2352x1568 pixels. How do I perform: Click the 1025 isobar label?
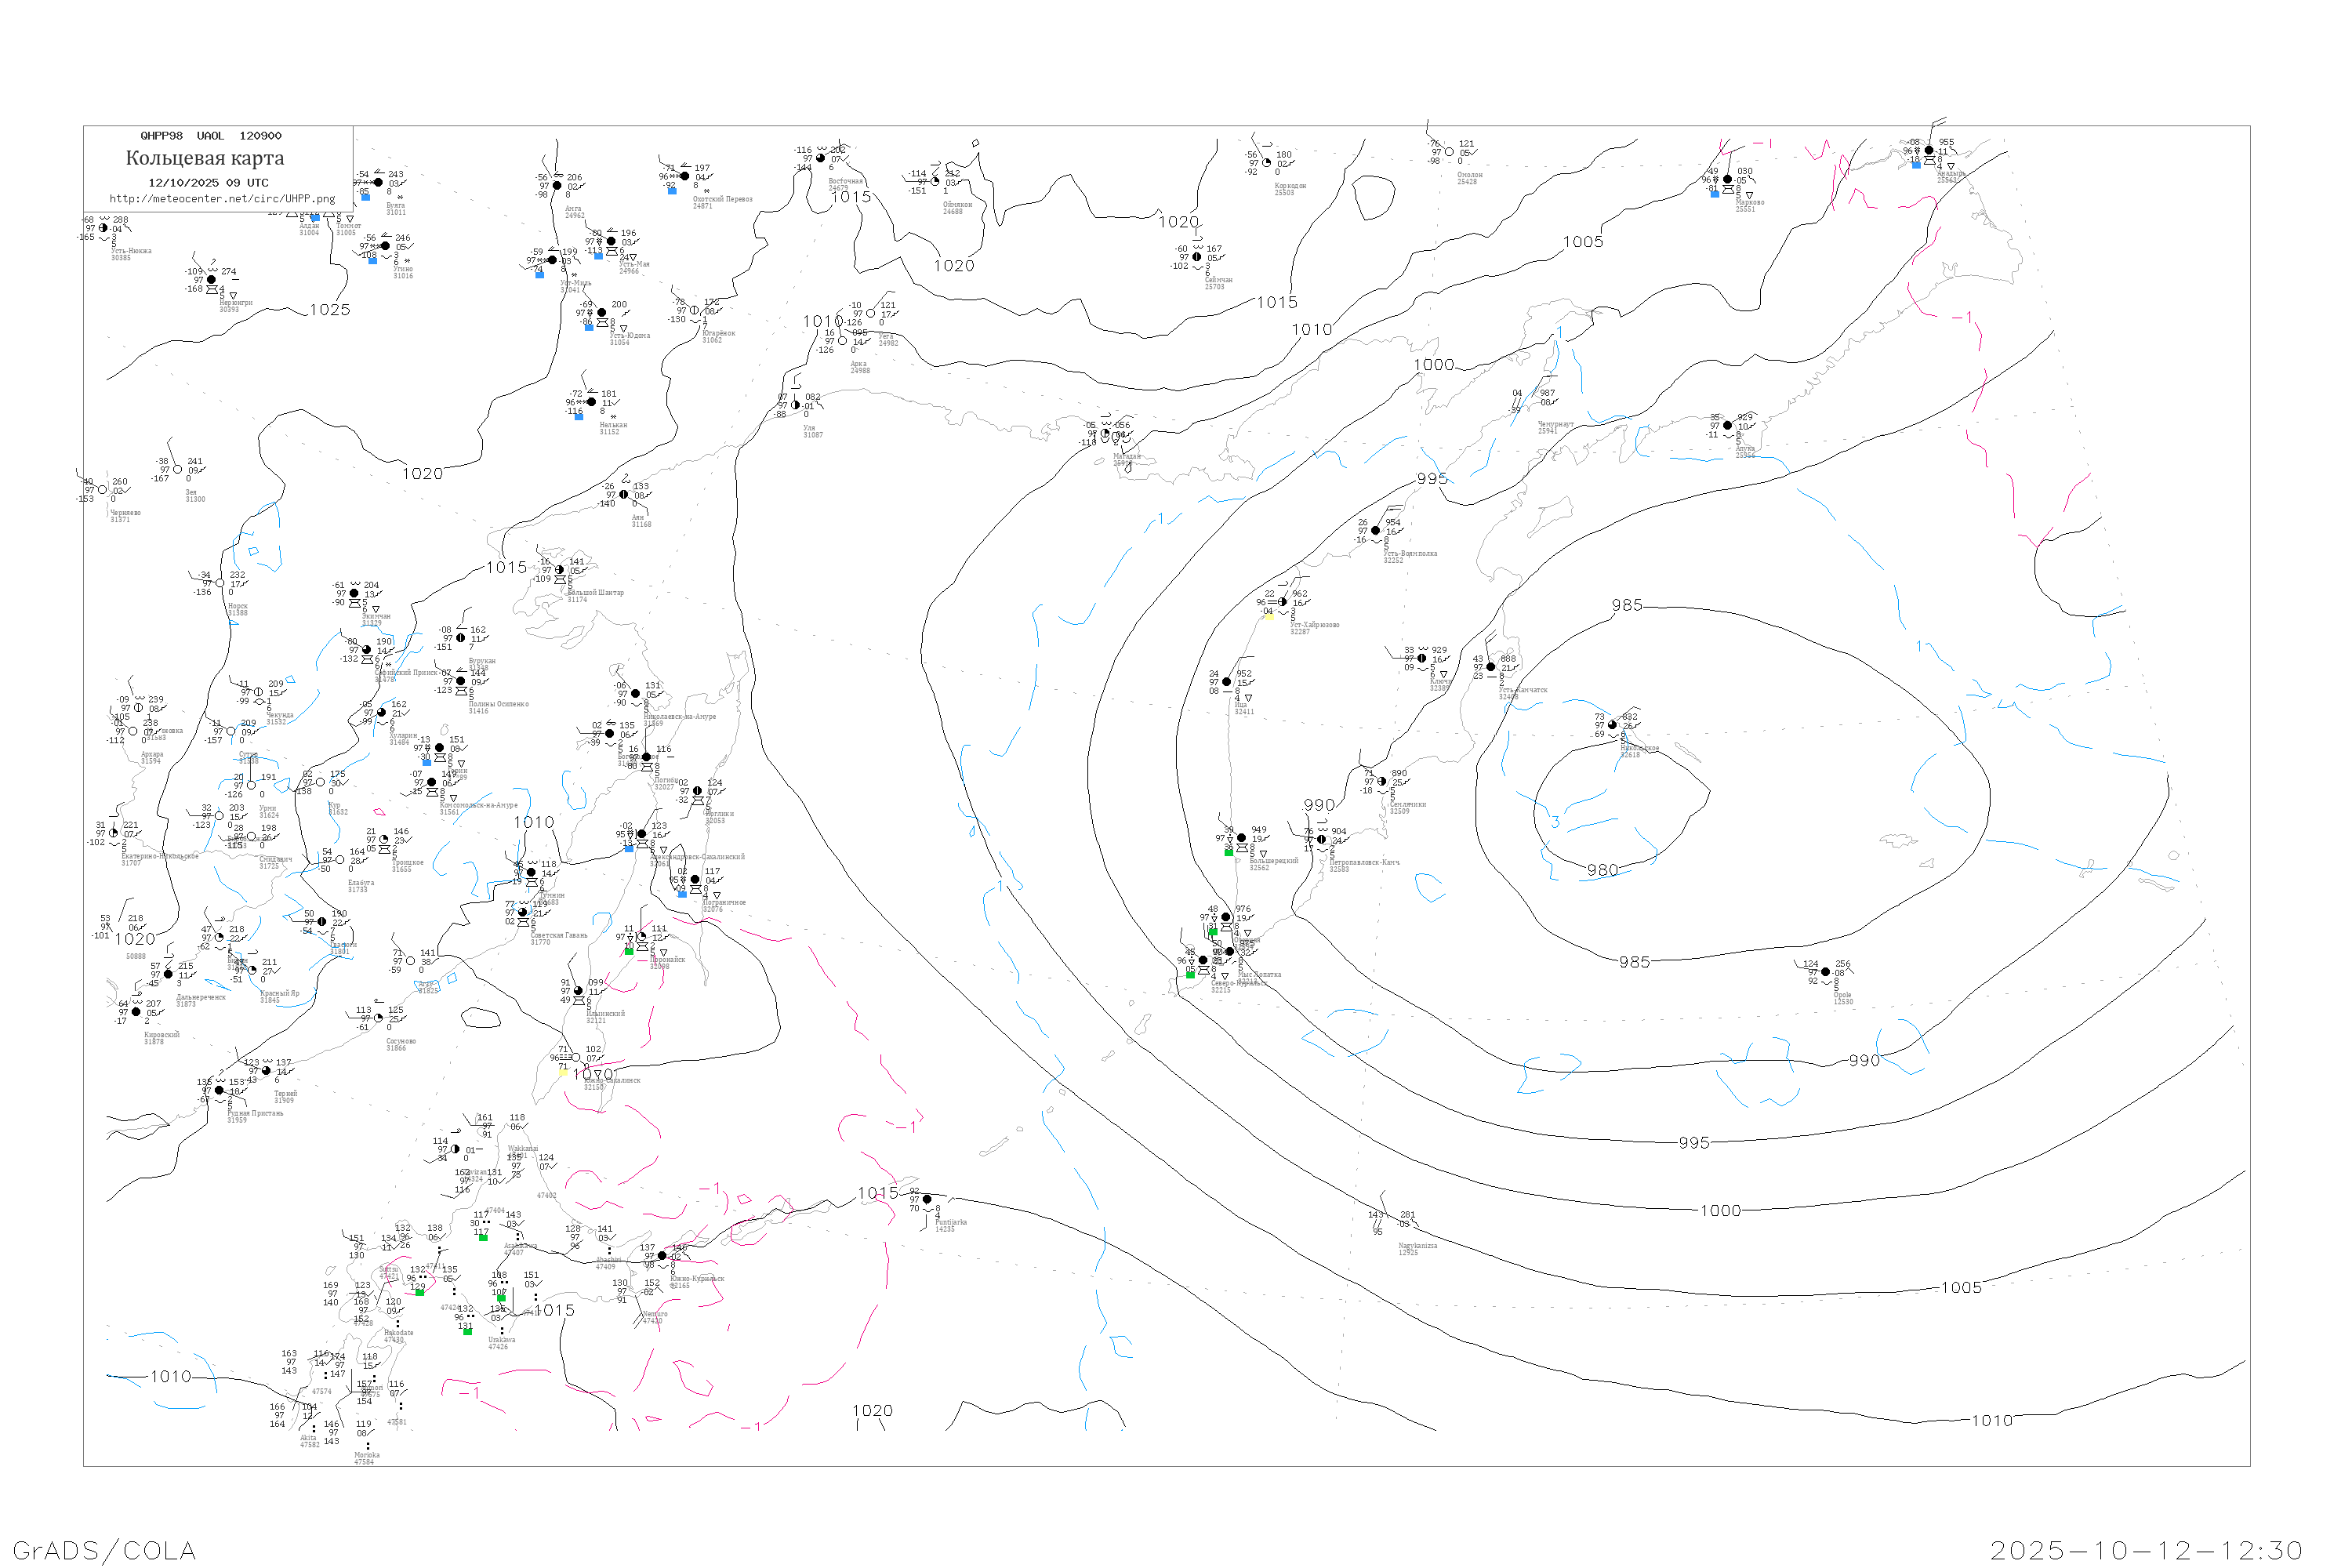tap(330, 310)
